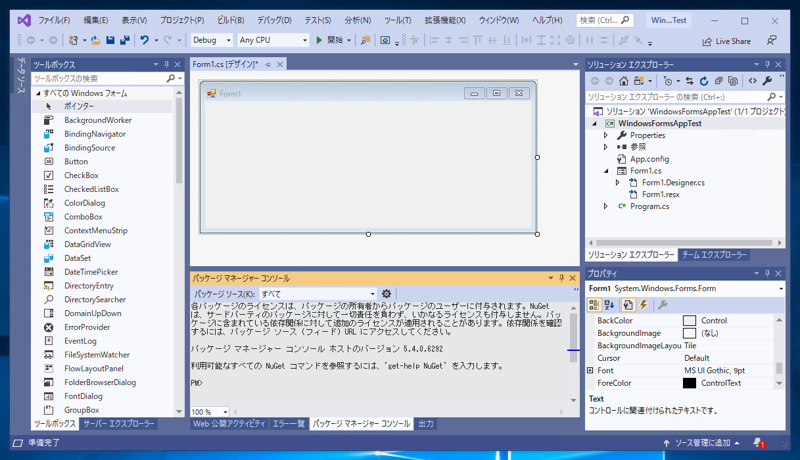Switch to エラー一覧 tab
The image size is (800, 460).
[x=288, y=424]
